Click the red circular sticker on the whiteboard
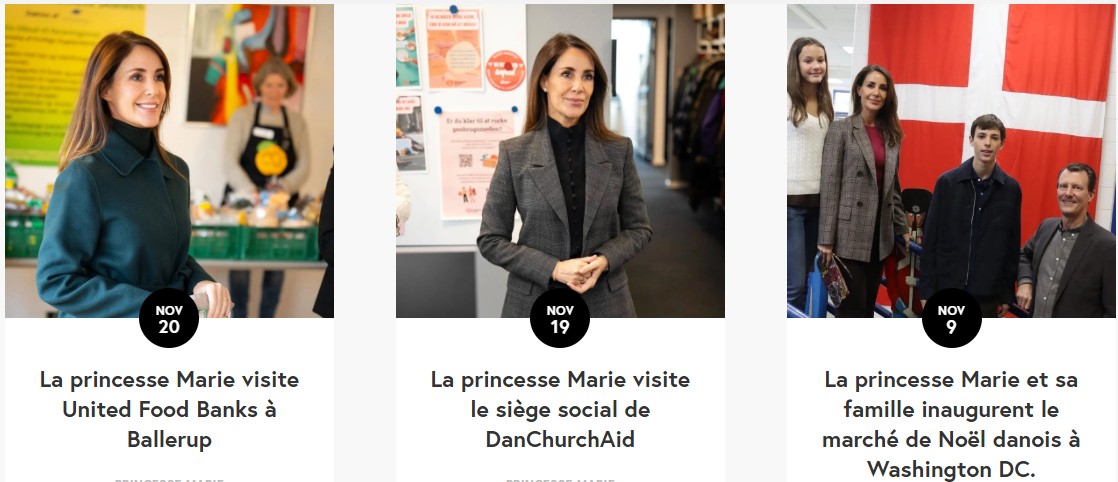 (x=505, y=70)
